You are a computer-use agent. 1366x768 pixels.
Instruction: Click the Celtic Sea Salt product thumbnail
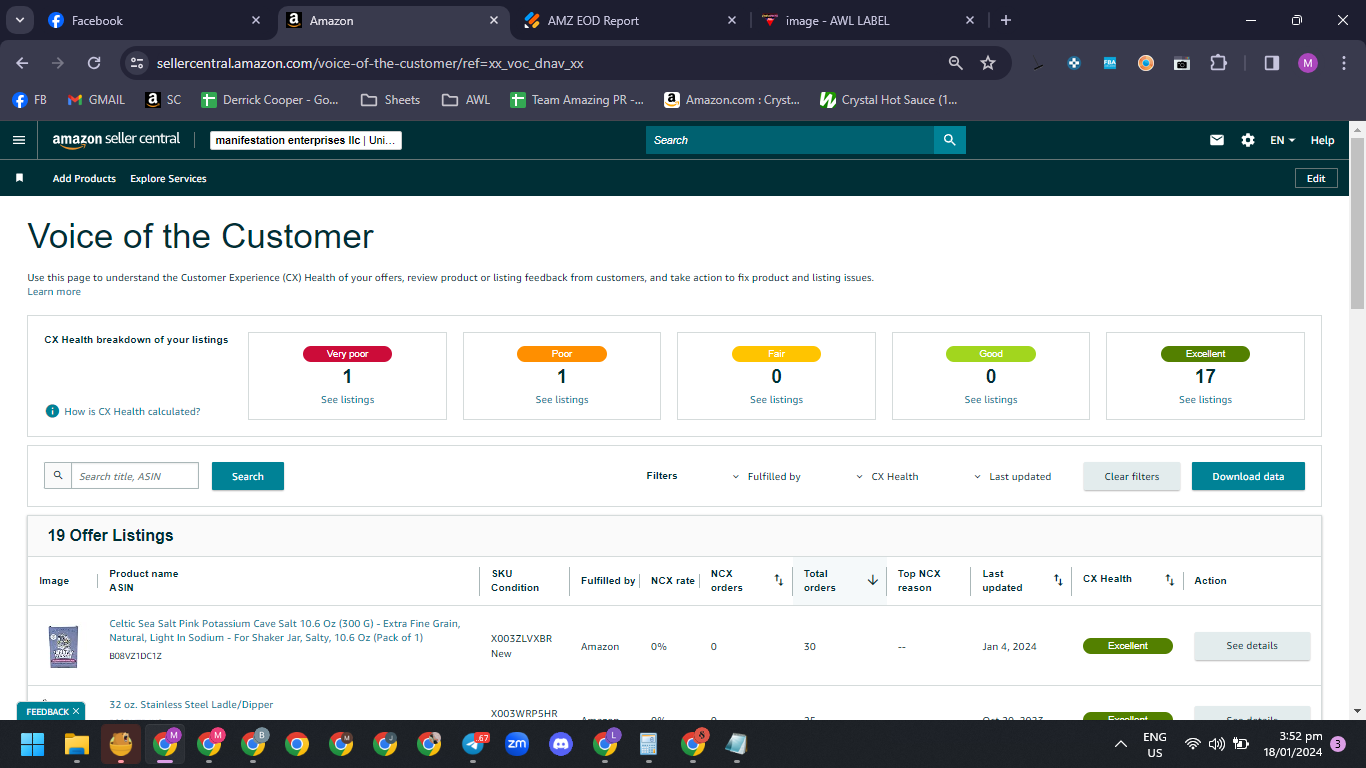(x=64, y=646)
